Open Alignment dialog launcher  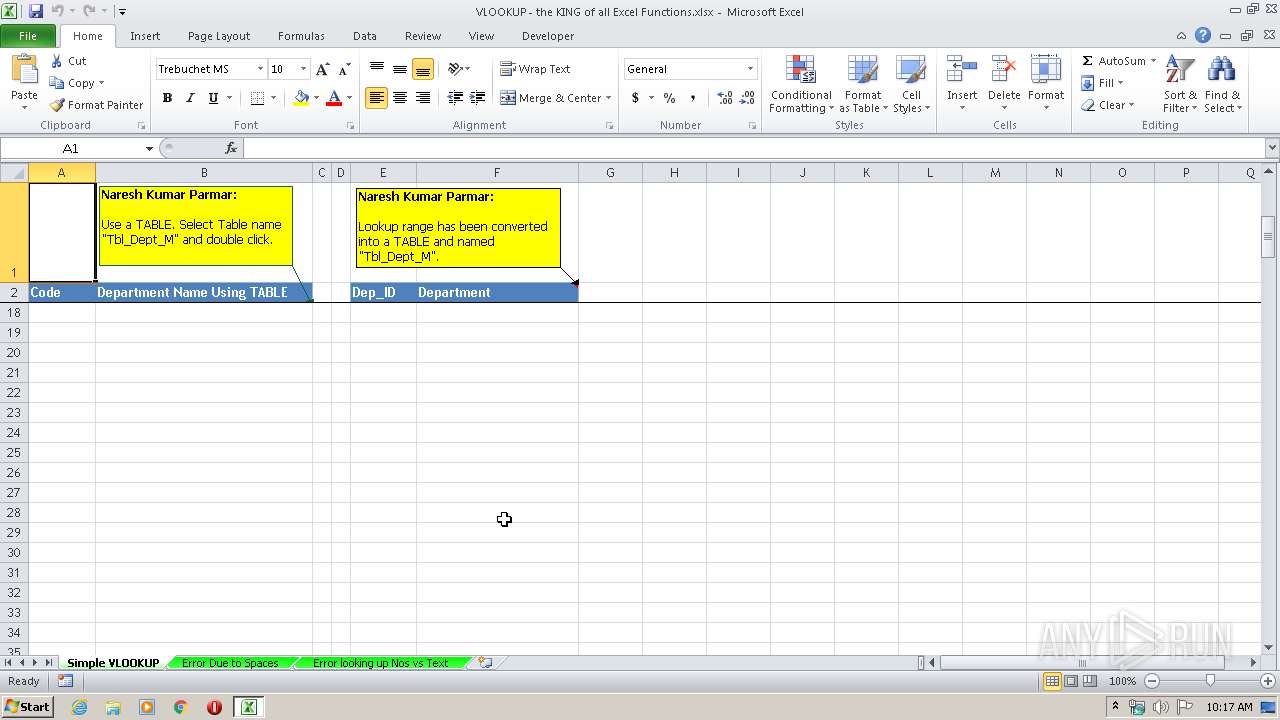[610, 126]
